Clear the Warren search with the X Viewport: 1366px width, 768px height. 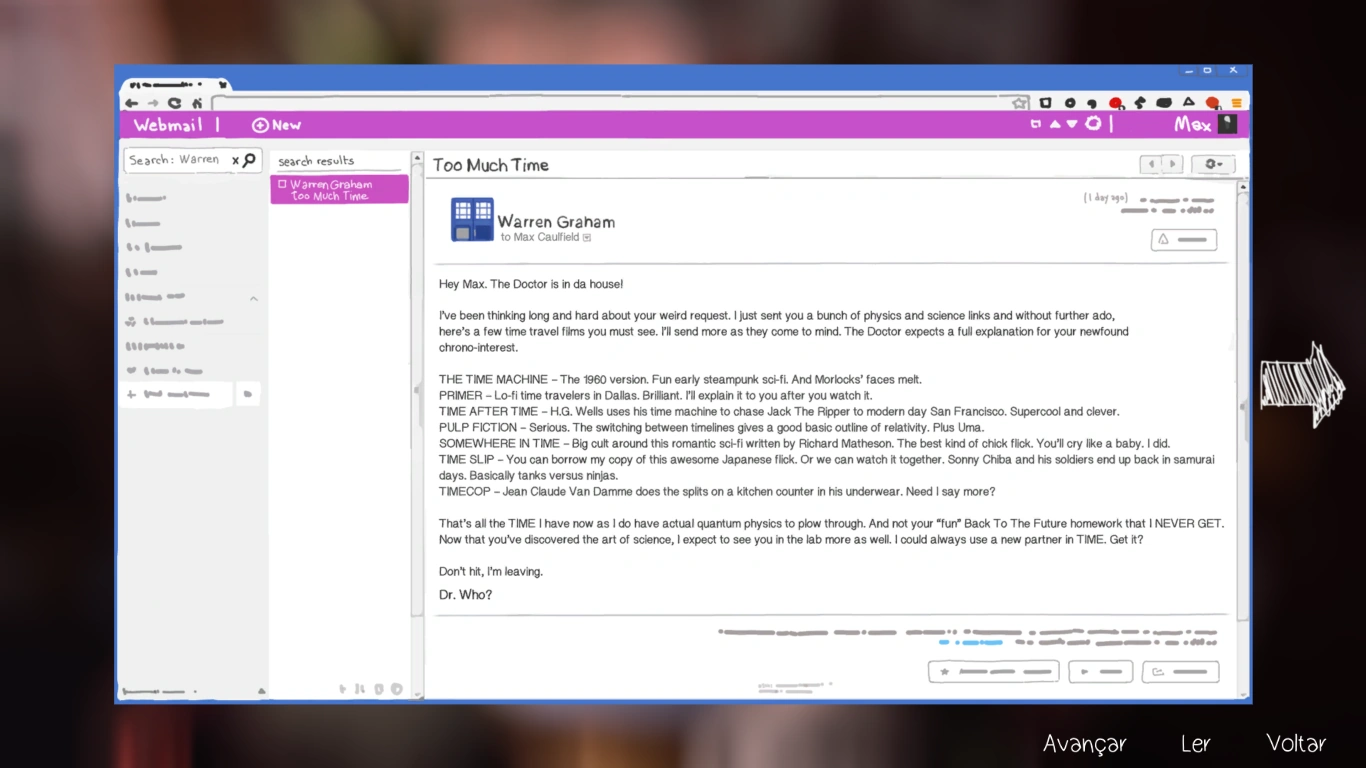click(235, 160)
